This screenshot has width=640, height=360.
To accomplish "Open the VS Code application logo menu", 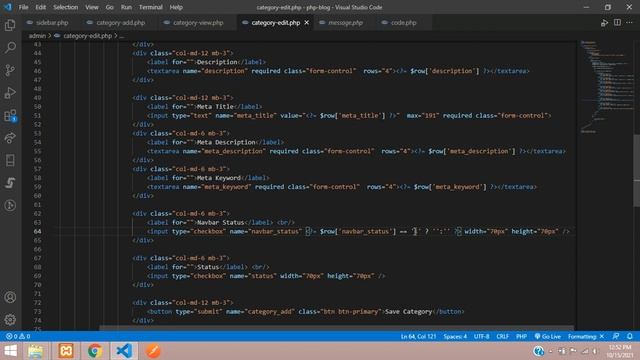I will [8, 7].
